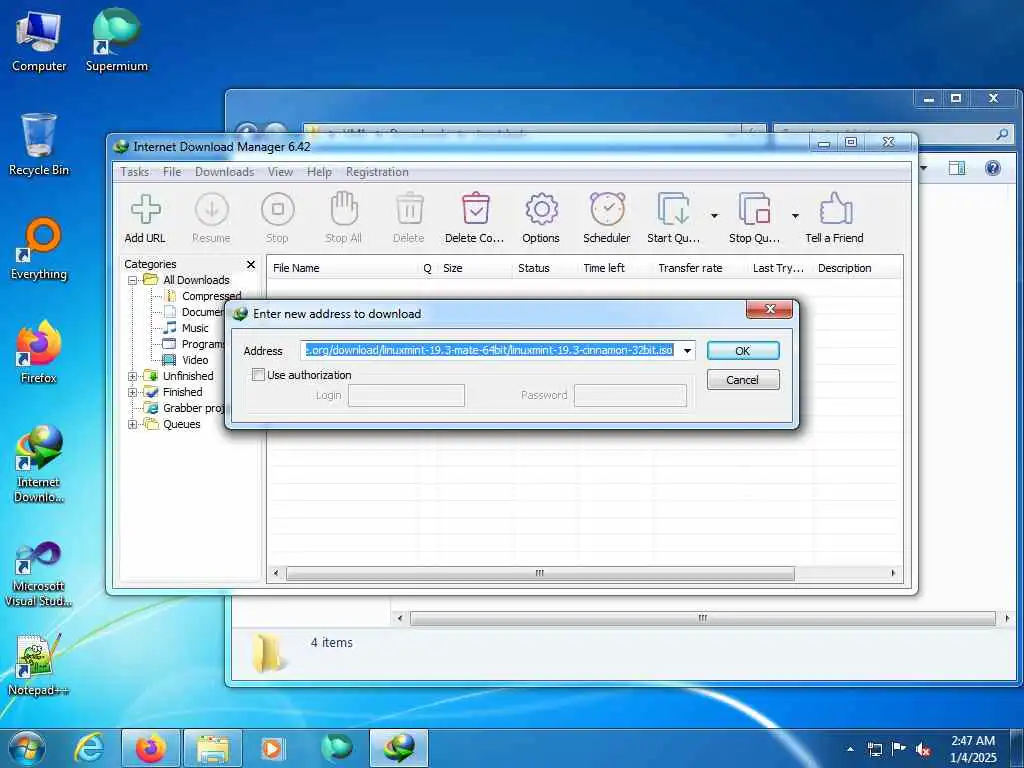Open the Recycle Bin desktop icon
This screenshot has width=1024, height=768.
39,144
